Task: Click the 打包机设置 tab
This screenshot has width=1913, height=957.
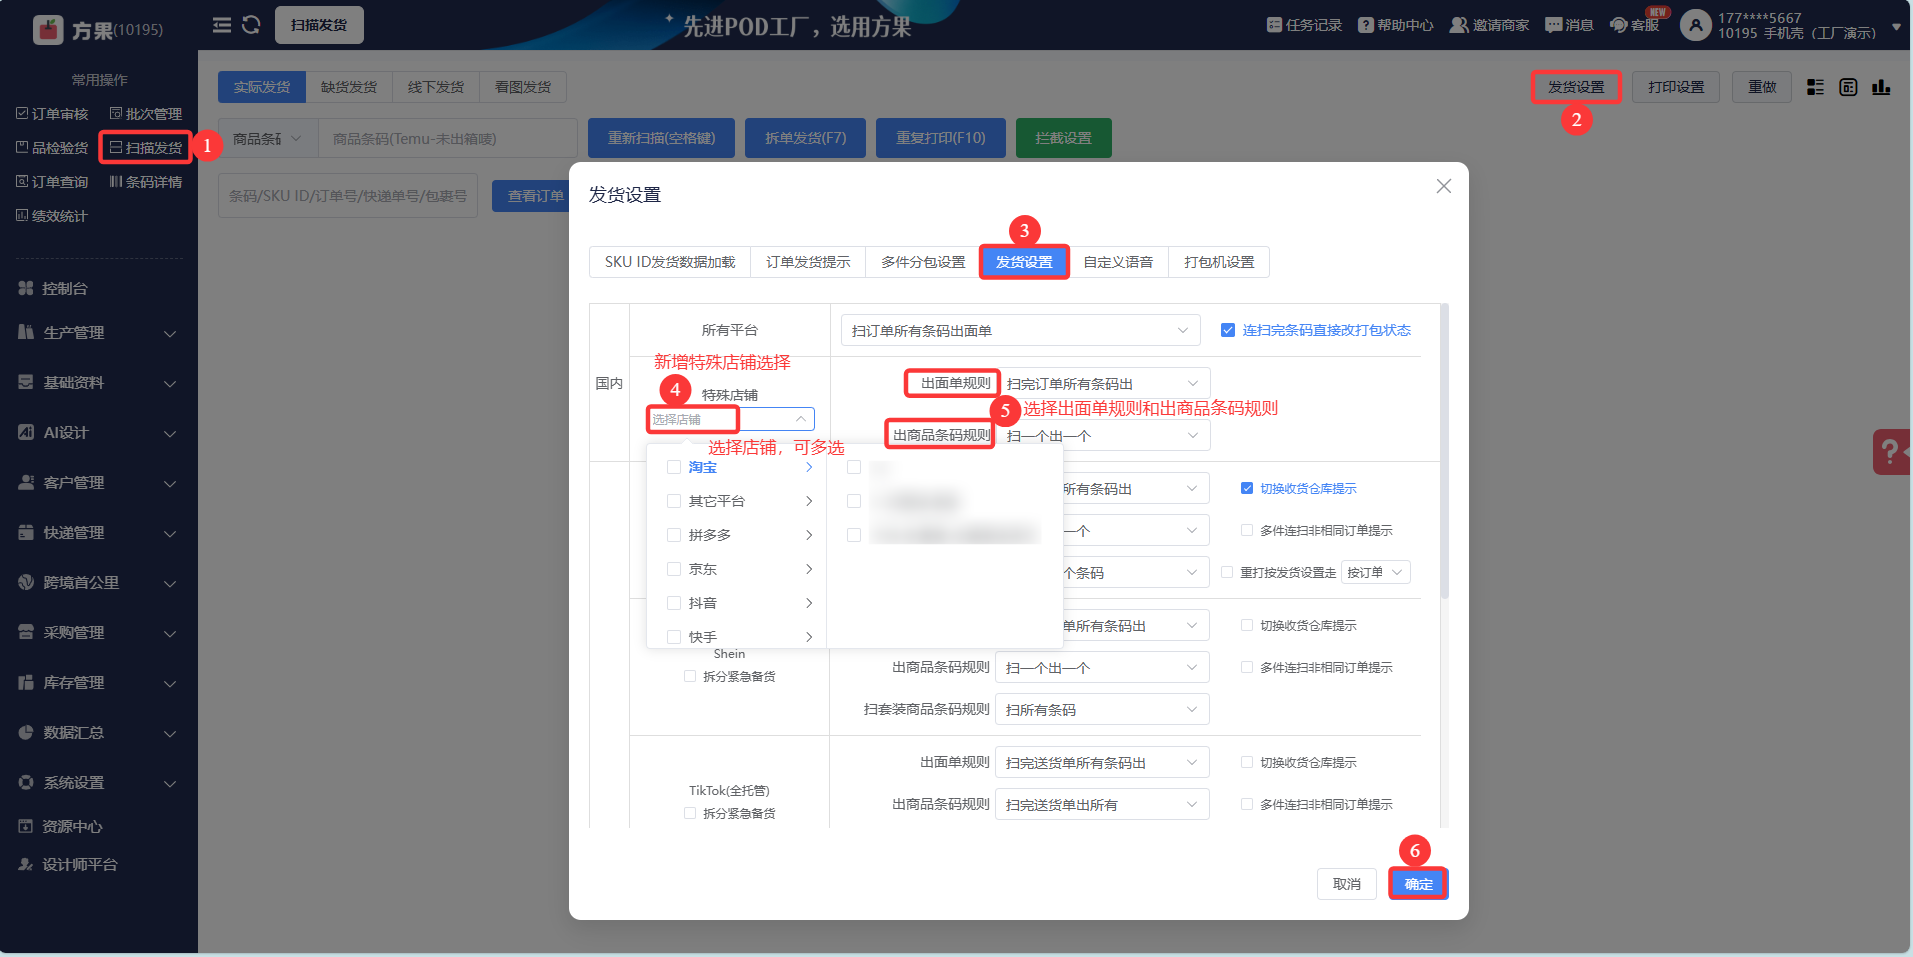Action: click(x=1219, y=262)
